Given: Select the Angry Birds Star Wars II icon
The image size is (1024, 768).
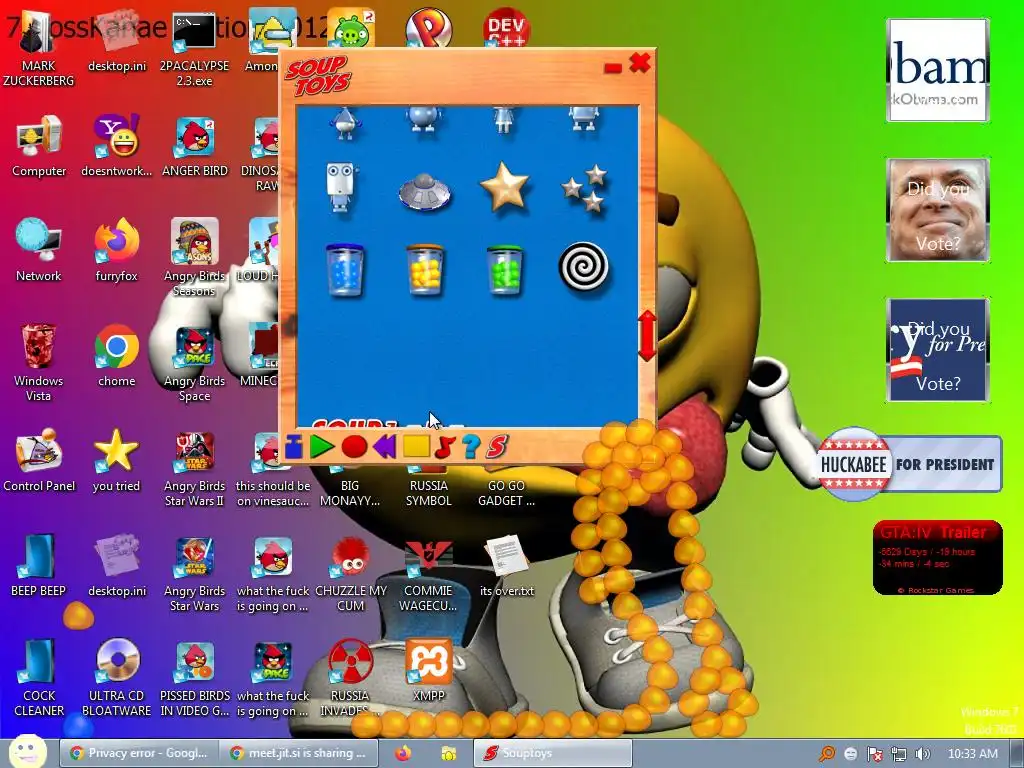Looking at the screenshot, I should point(195,468).
